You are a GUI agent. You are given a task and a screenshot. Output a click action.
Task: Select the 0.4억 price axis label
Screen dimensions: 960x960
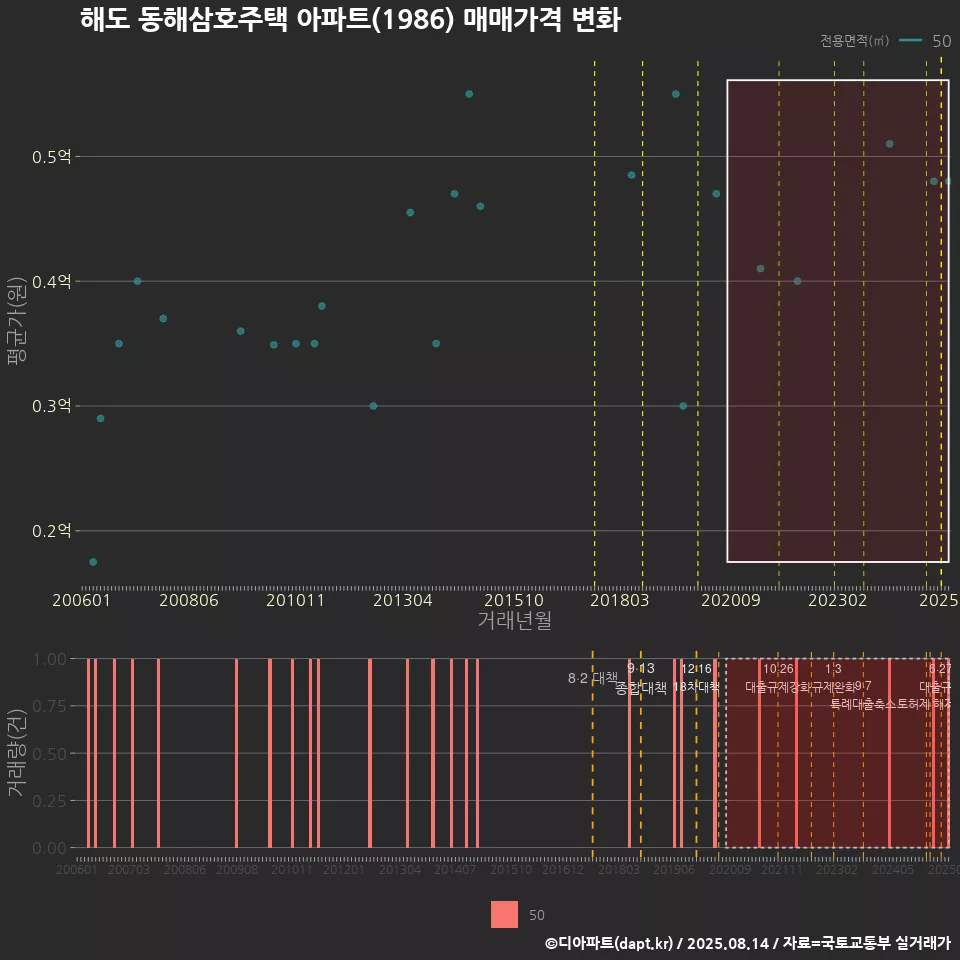tap(51, 282)
